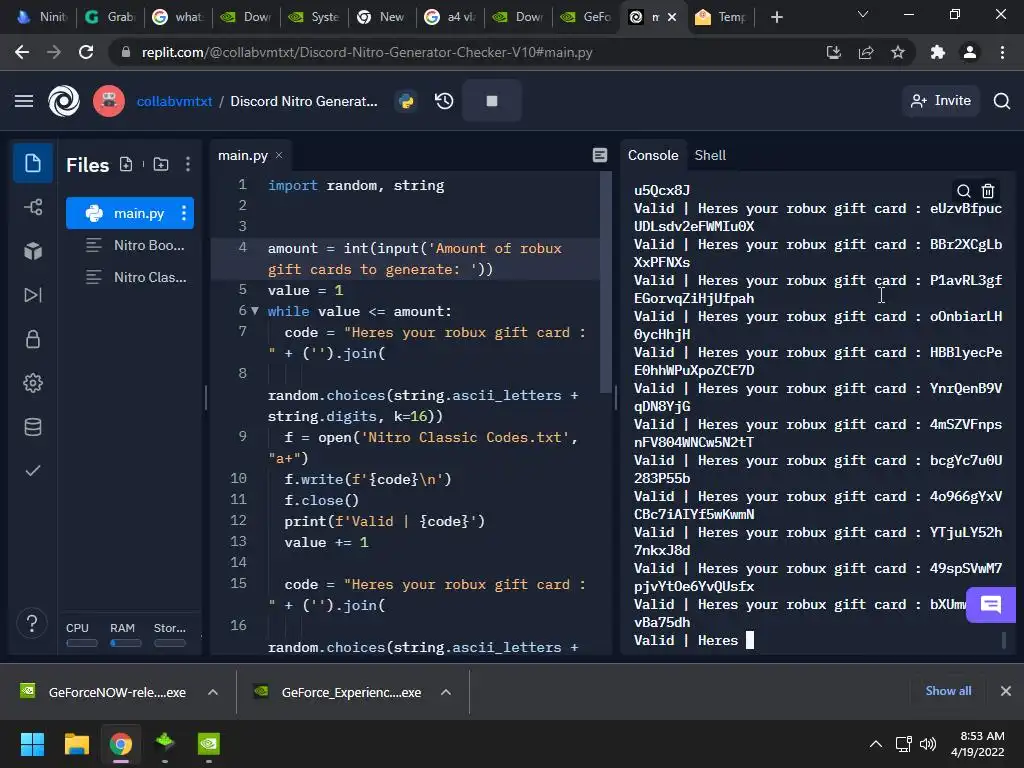
Task: Open the Files panel three-dot menu
Action: tap(188, 165)
